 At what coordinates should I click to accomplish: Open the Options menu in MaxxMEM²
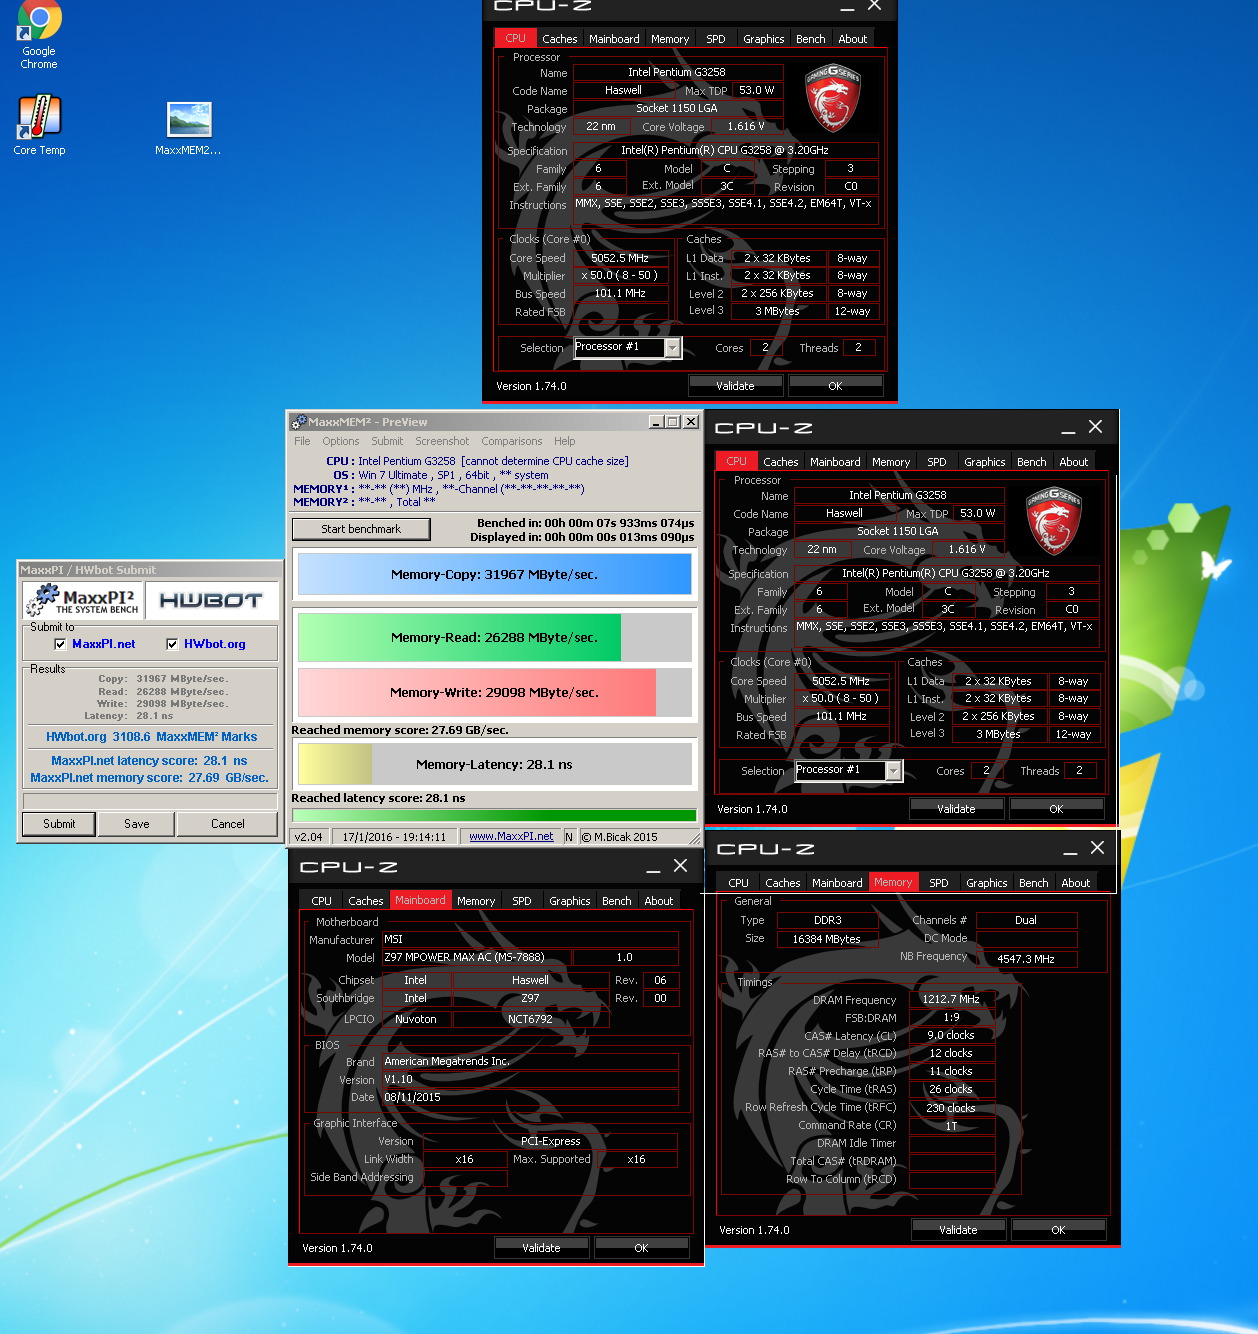point(340,441)
